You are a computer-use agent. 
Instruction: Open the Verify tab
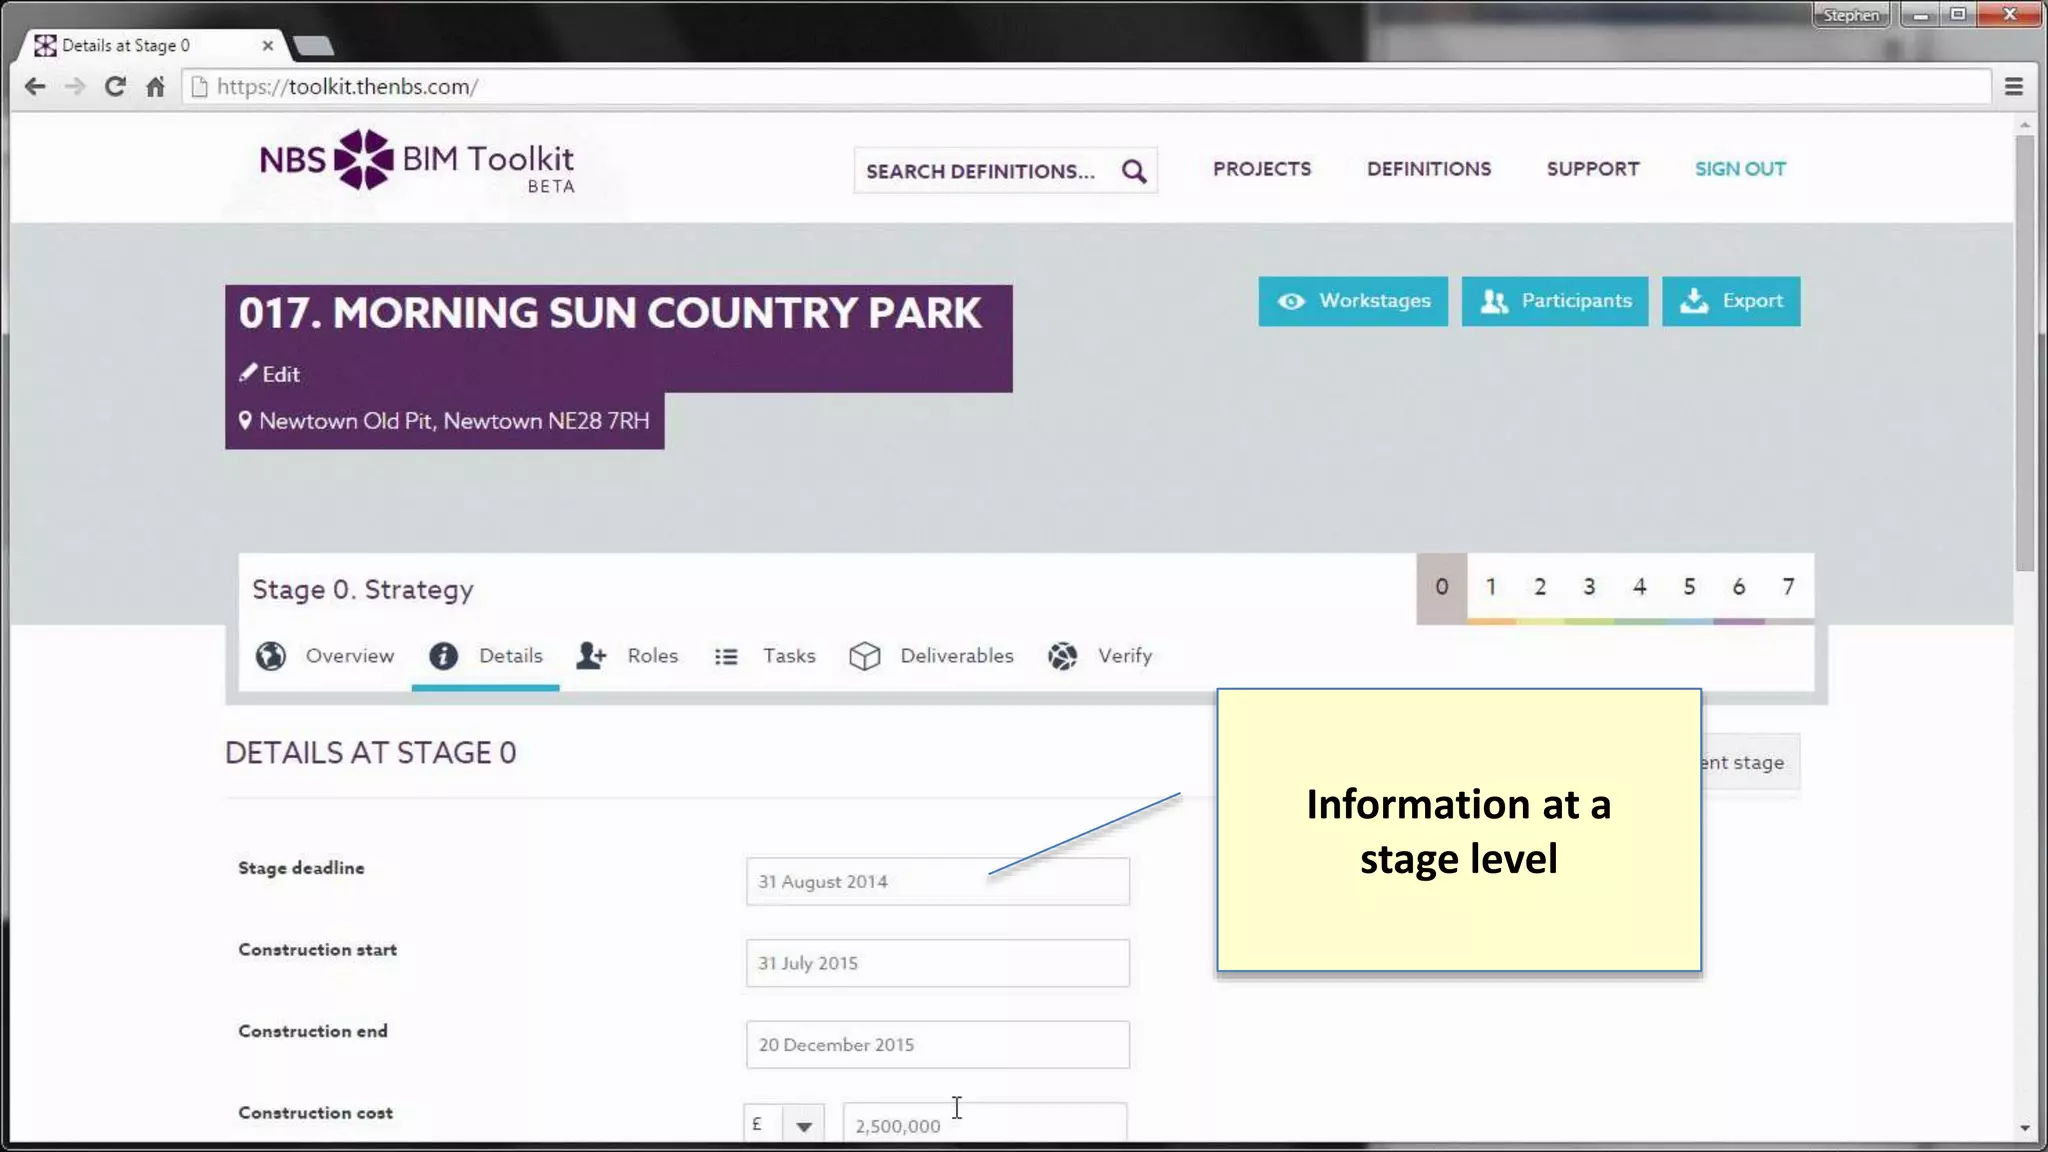click(1100, 656)
